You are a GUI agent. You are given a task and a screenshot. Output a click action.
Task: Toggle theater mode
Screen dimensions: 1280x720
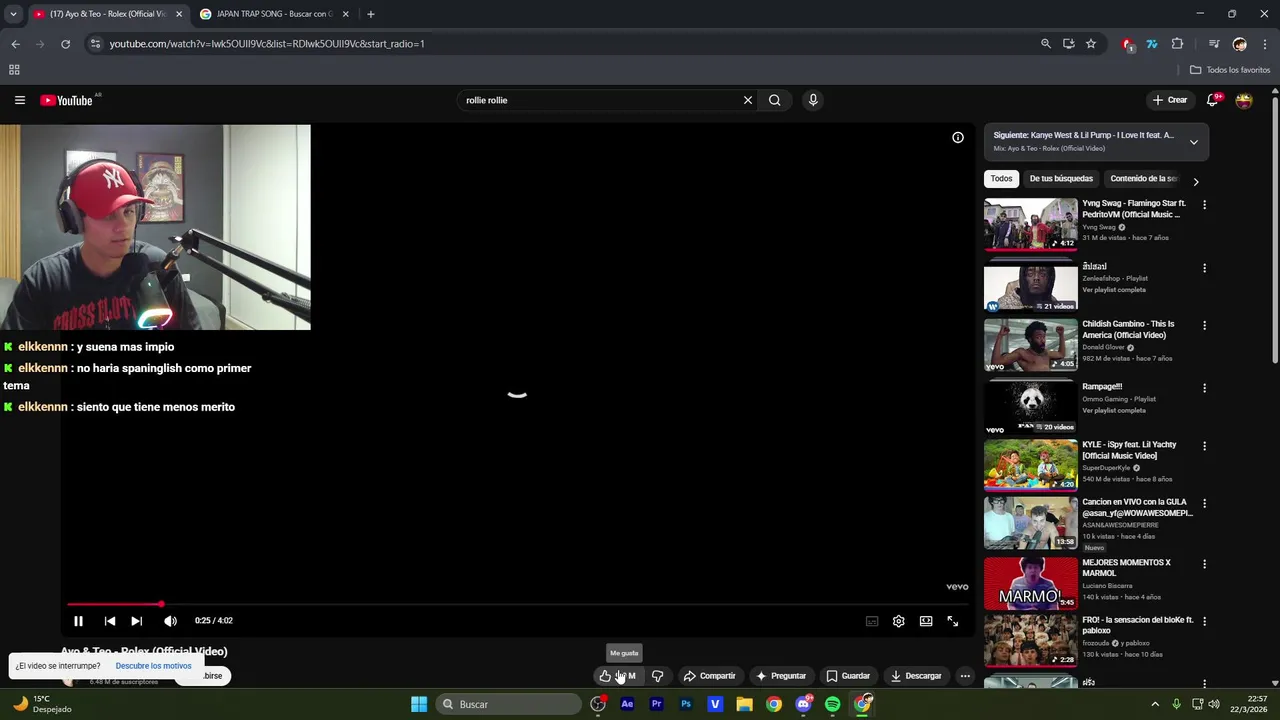[x=926, y=621]
